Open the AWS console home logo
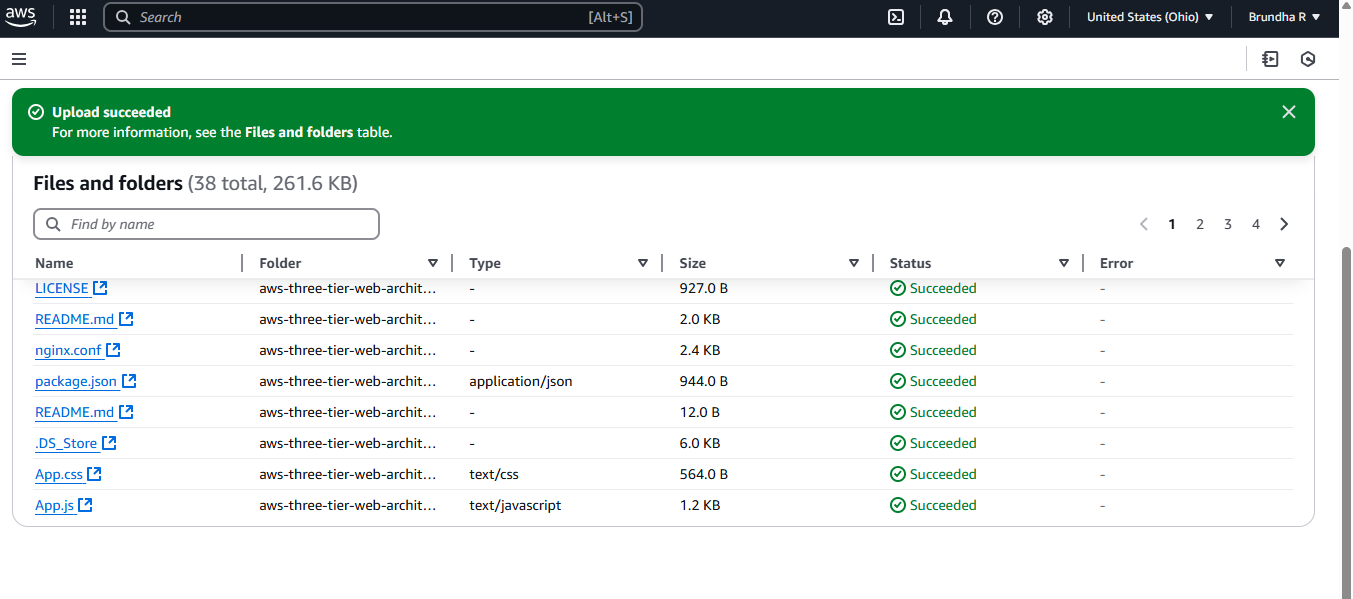The width and height of the screenshot is (1353, 599). pyautogui.click(x=21, y=17)
